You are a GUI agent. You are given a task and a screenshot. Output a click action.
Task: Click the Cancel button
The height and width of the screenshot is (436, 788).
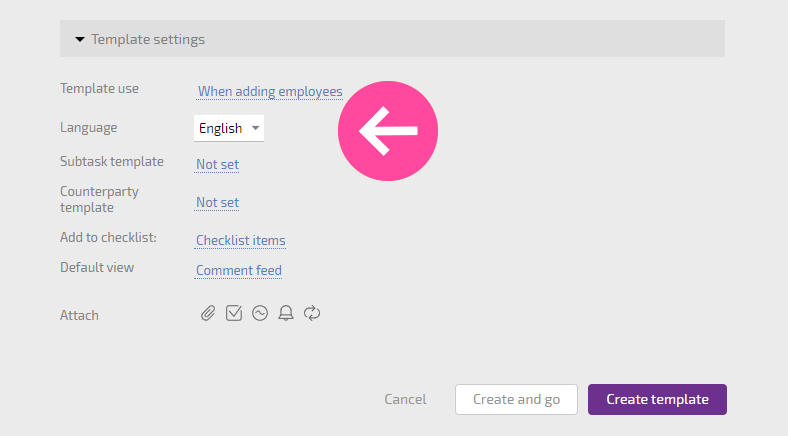[x=405, y=399]
